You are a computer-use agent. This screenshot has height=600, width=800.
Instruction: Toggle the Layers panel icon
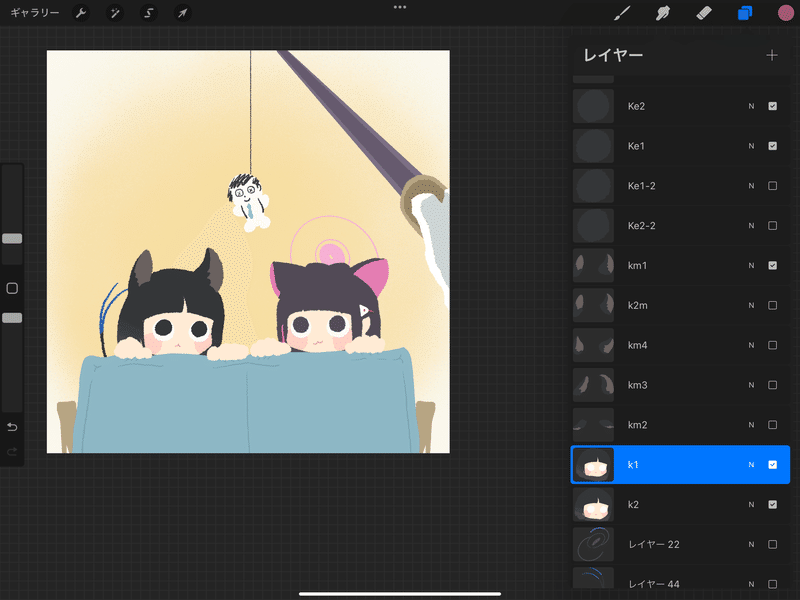pos(745,13)
